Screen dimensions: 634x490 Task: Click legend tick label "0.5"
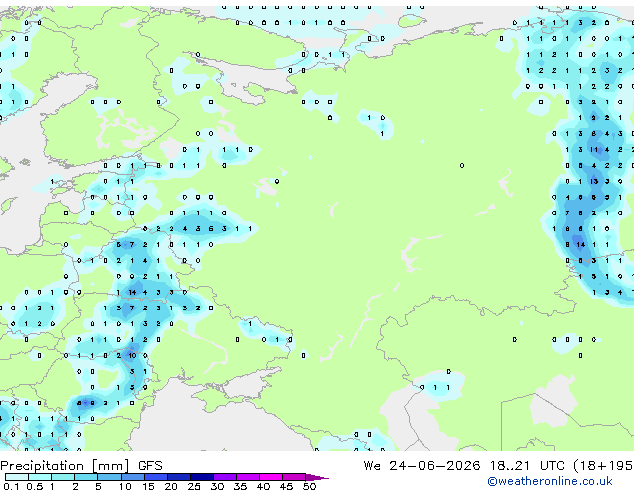click(x=35, y=486)
